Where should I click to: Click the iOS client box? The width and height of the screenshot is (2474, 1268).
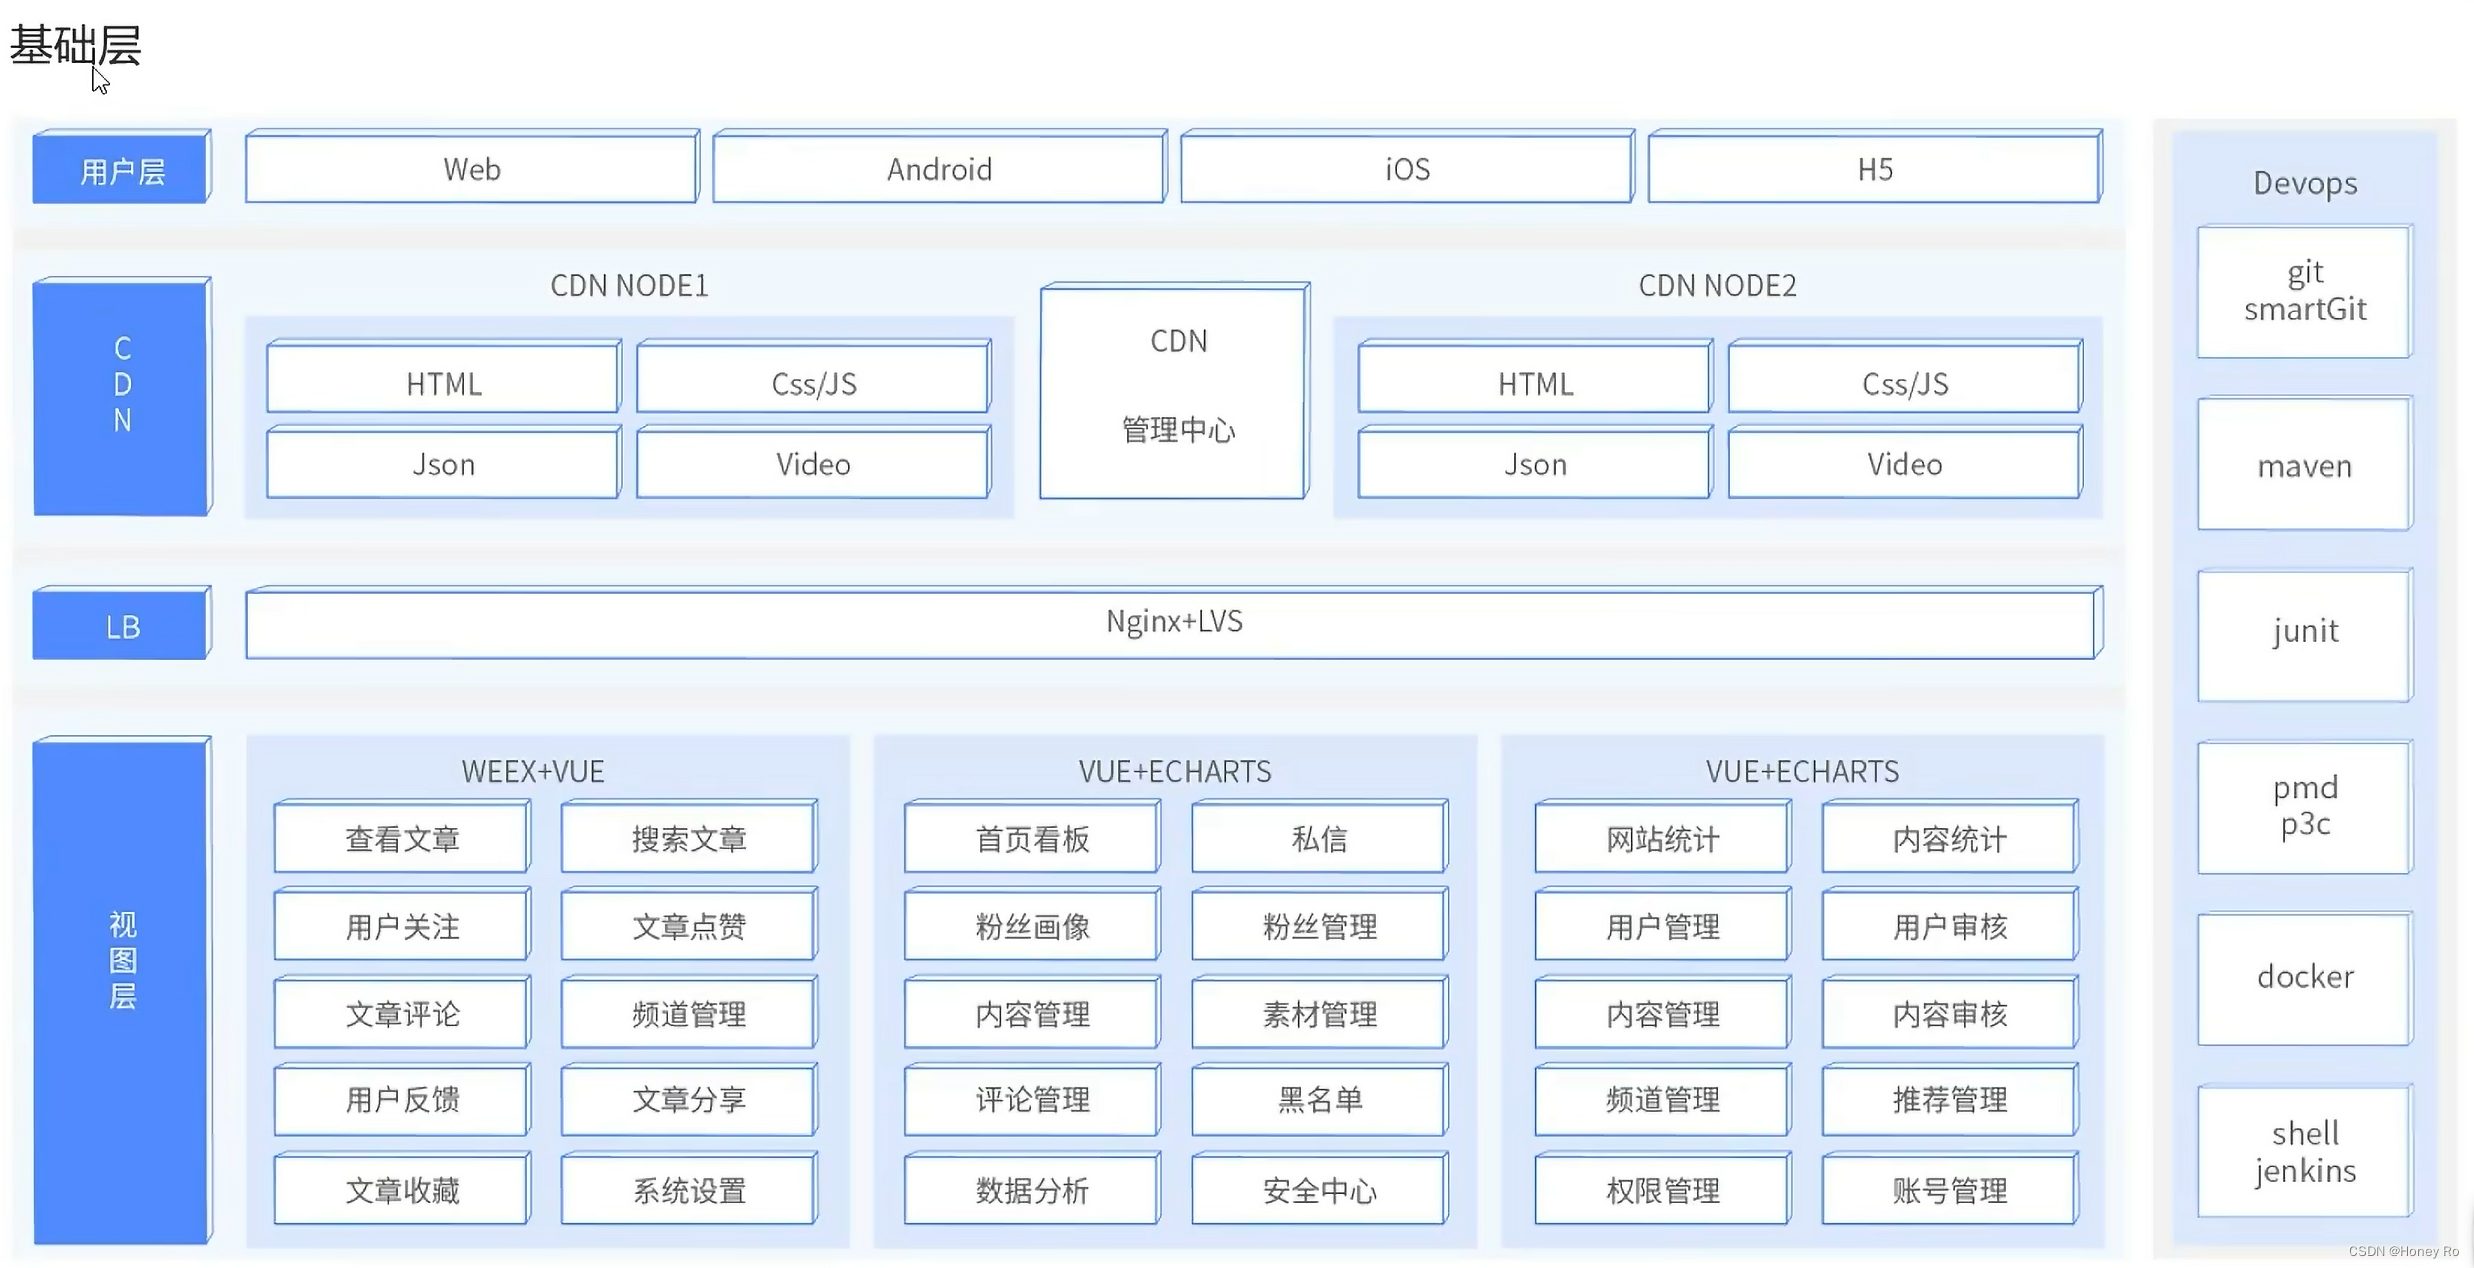tap(1406, 169)
